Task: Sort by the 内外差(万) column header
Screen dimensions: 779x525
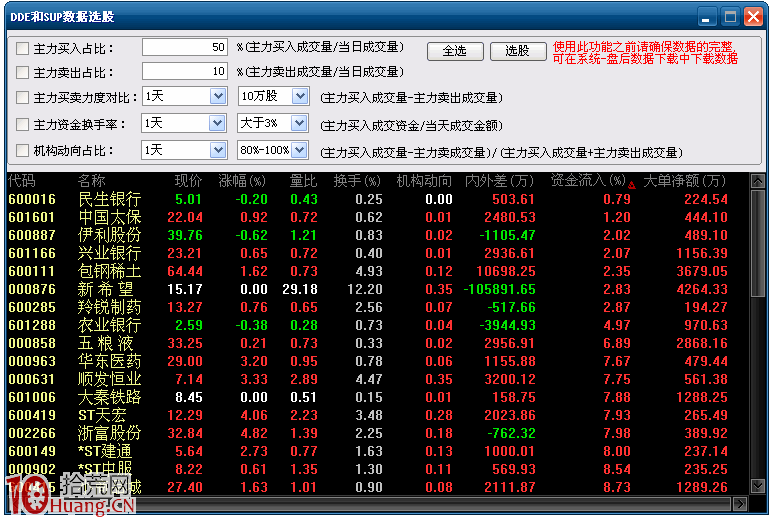Action: pyautogui.click(x=500, y=181)
